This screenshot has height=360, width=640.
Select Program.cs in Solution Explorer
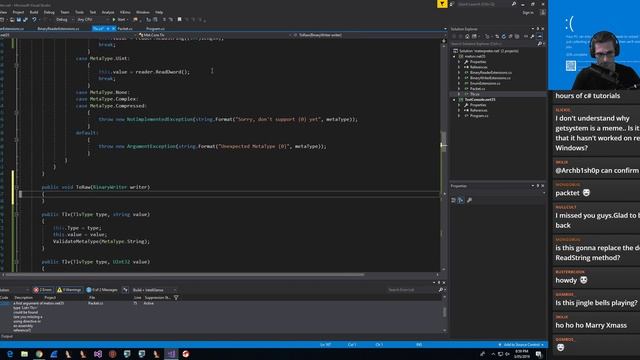[479, 116]
